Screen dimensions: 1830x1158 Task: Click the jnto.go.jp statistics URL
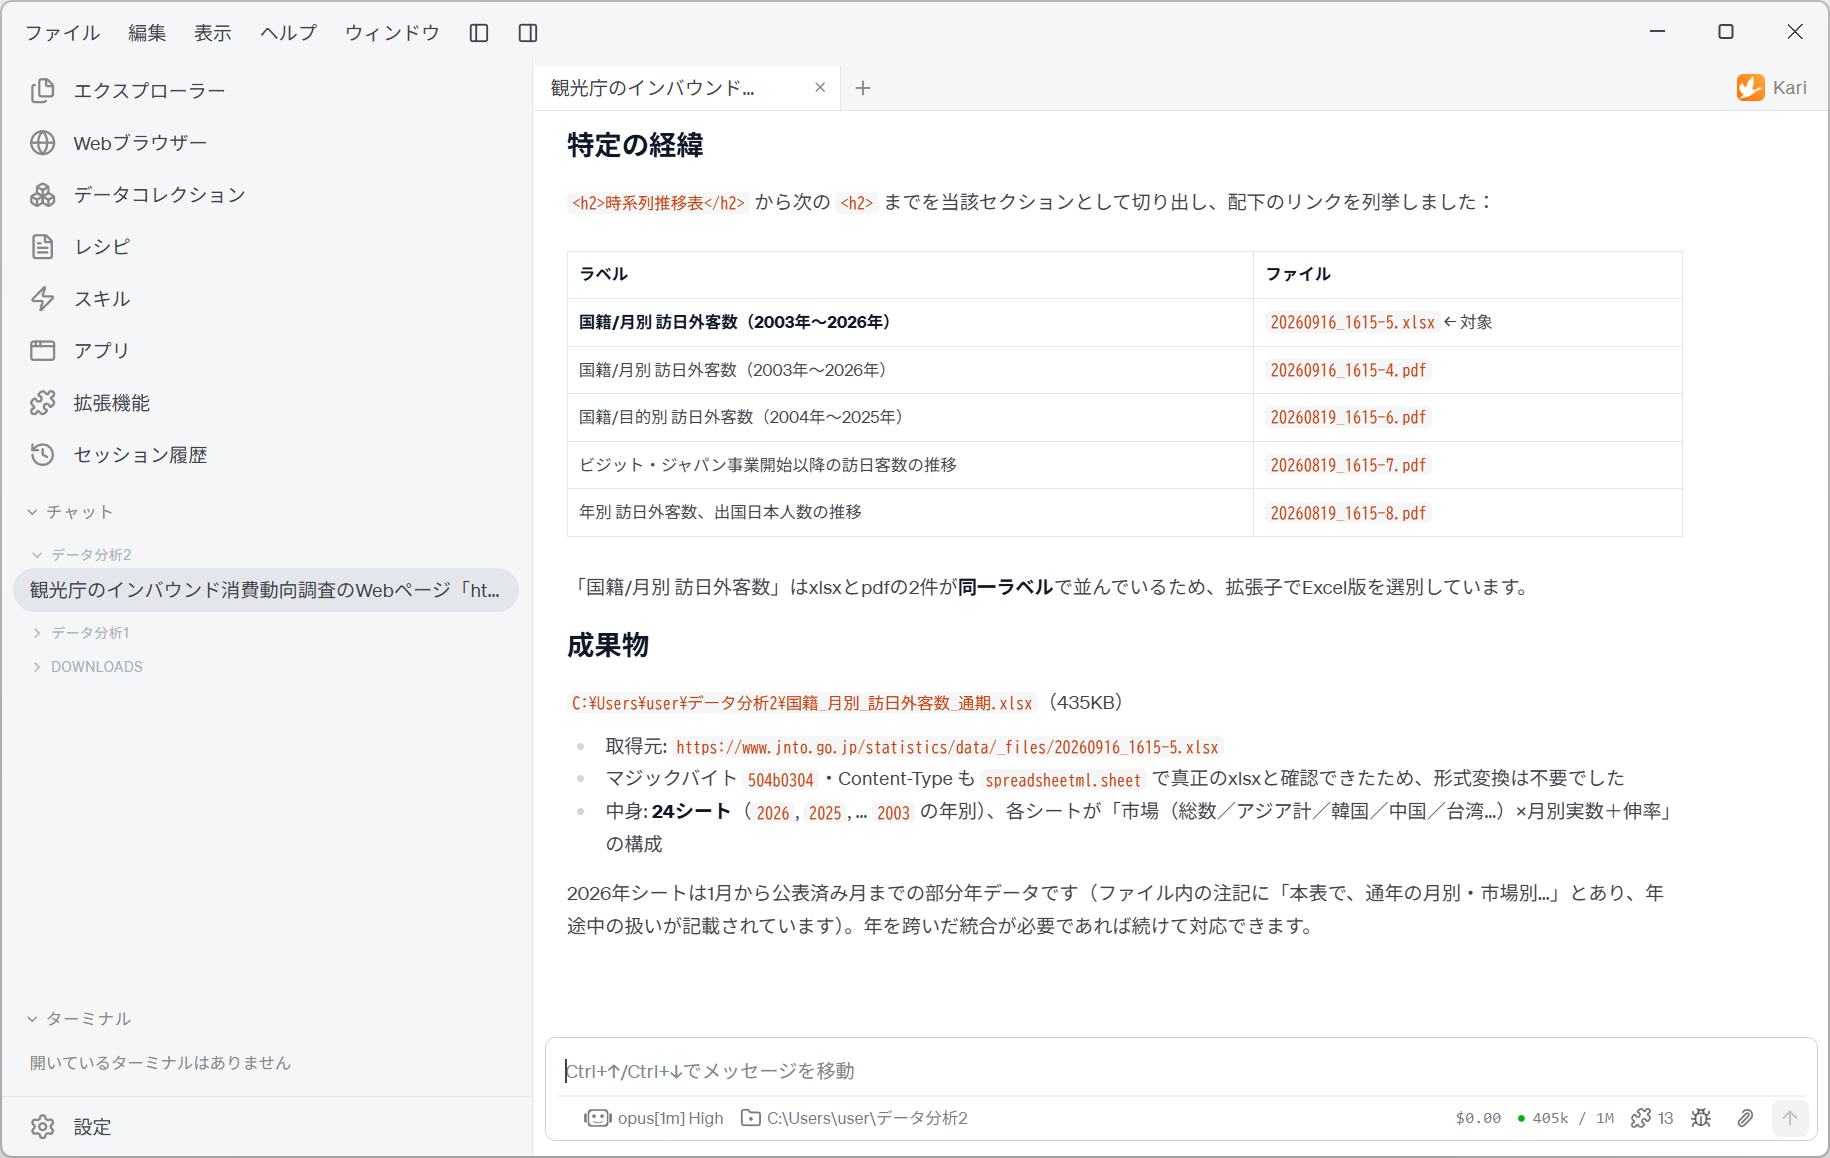pyautogui.click(x=947, y=747)
